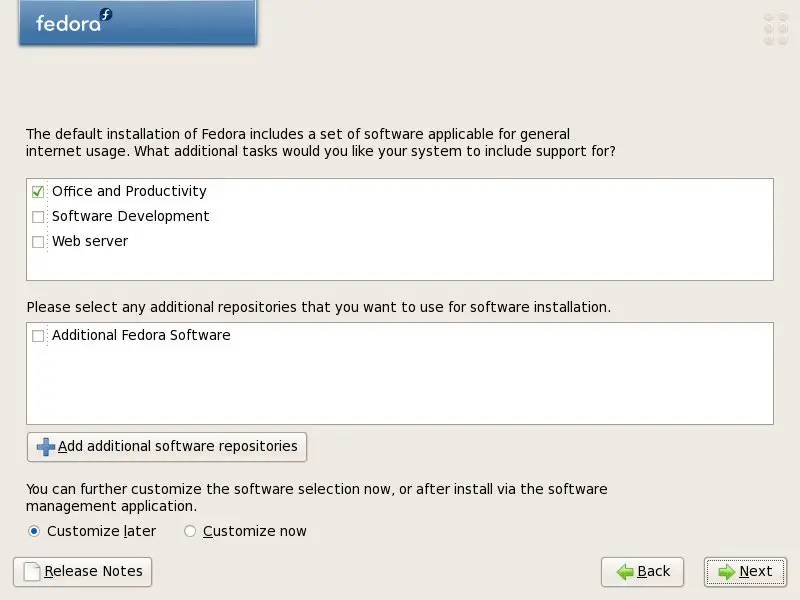Click the green right arrow icon on Next
The image size is (800, 600).
click(727, 572)
